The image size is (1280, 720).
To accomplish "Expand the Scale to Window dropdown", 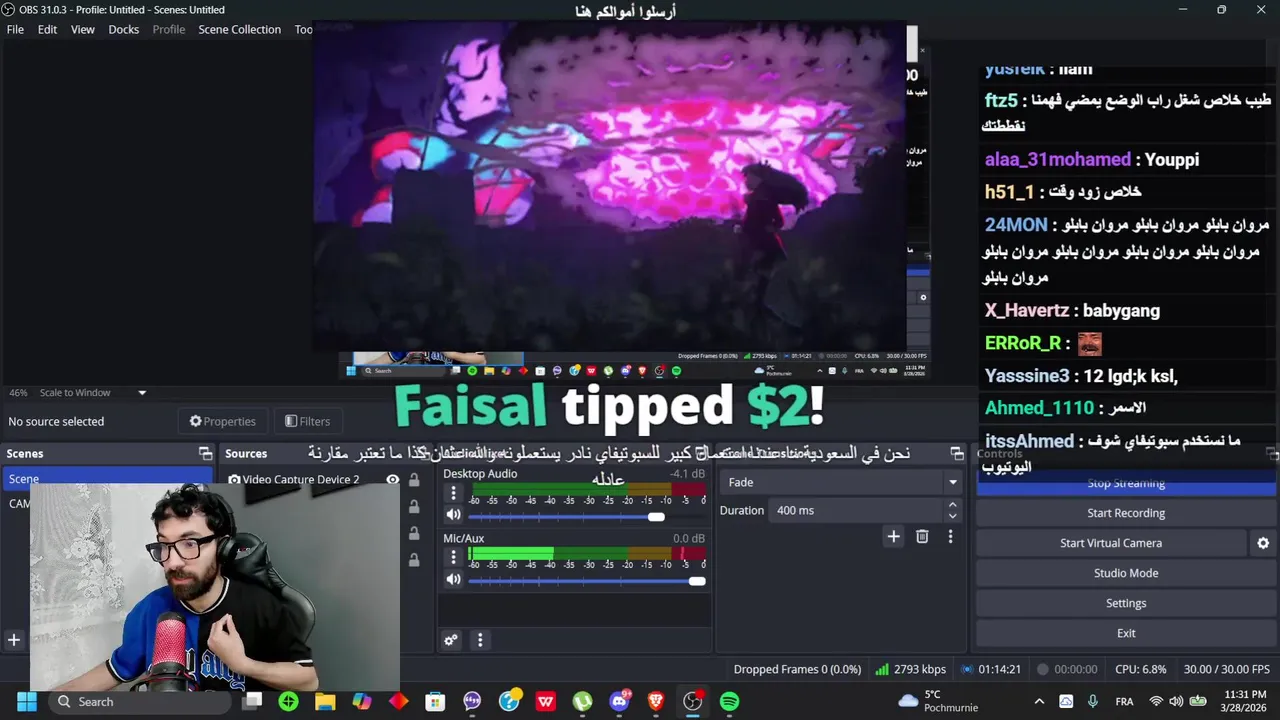I will 142,393.
